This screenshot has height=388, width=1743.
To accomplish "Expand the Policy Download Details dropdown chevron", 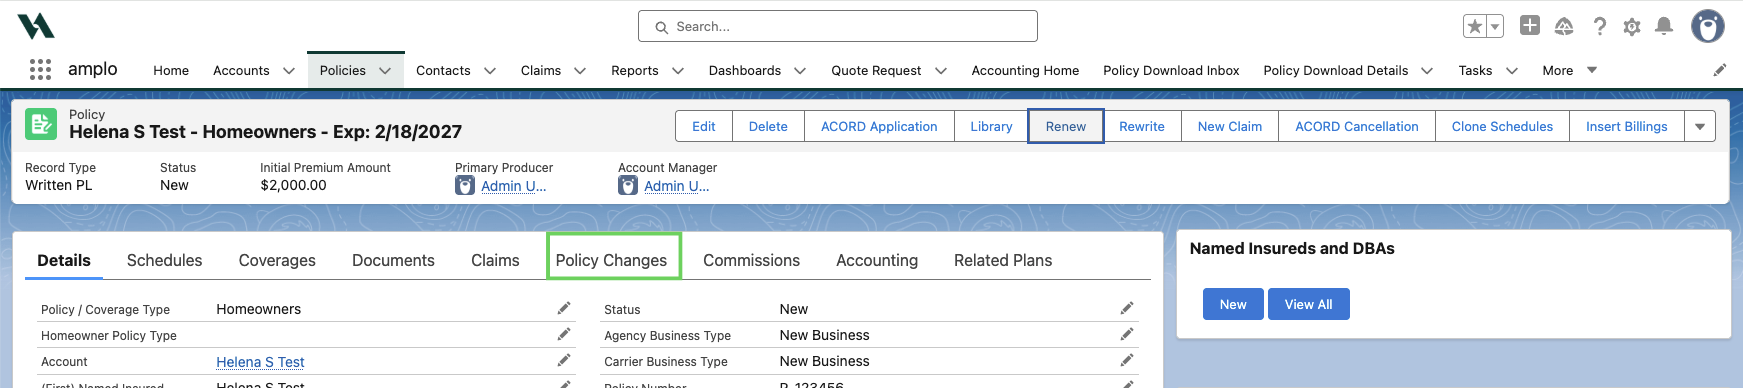I will pyautogui.click(x=1427, y=71).
